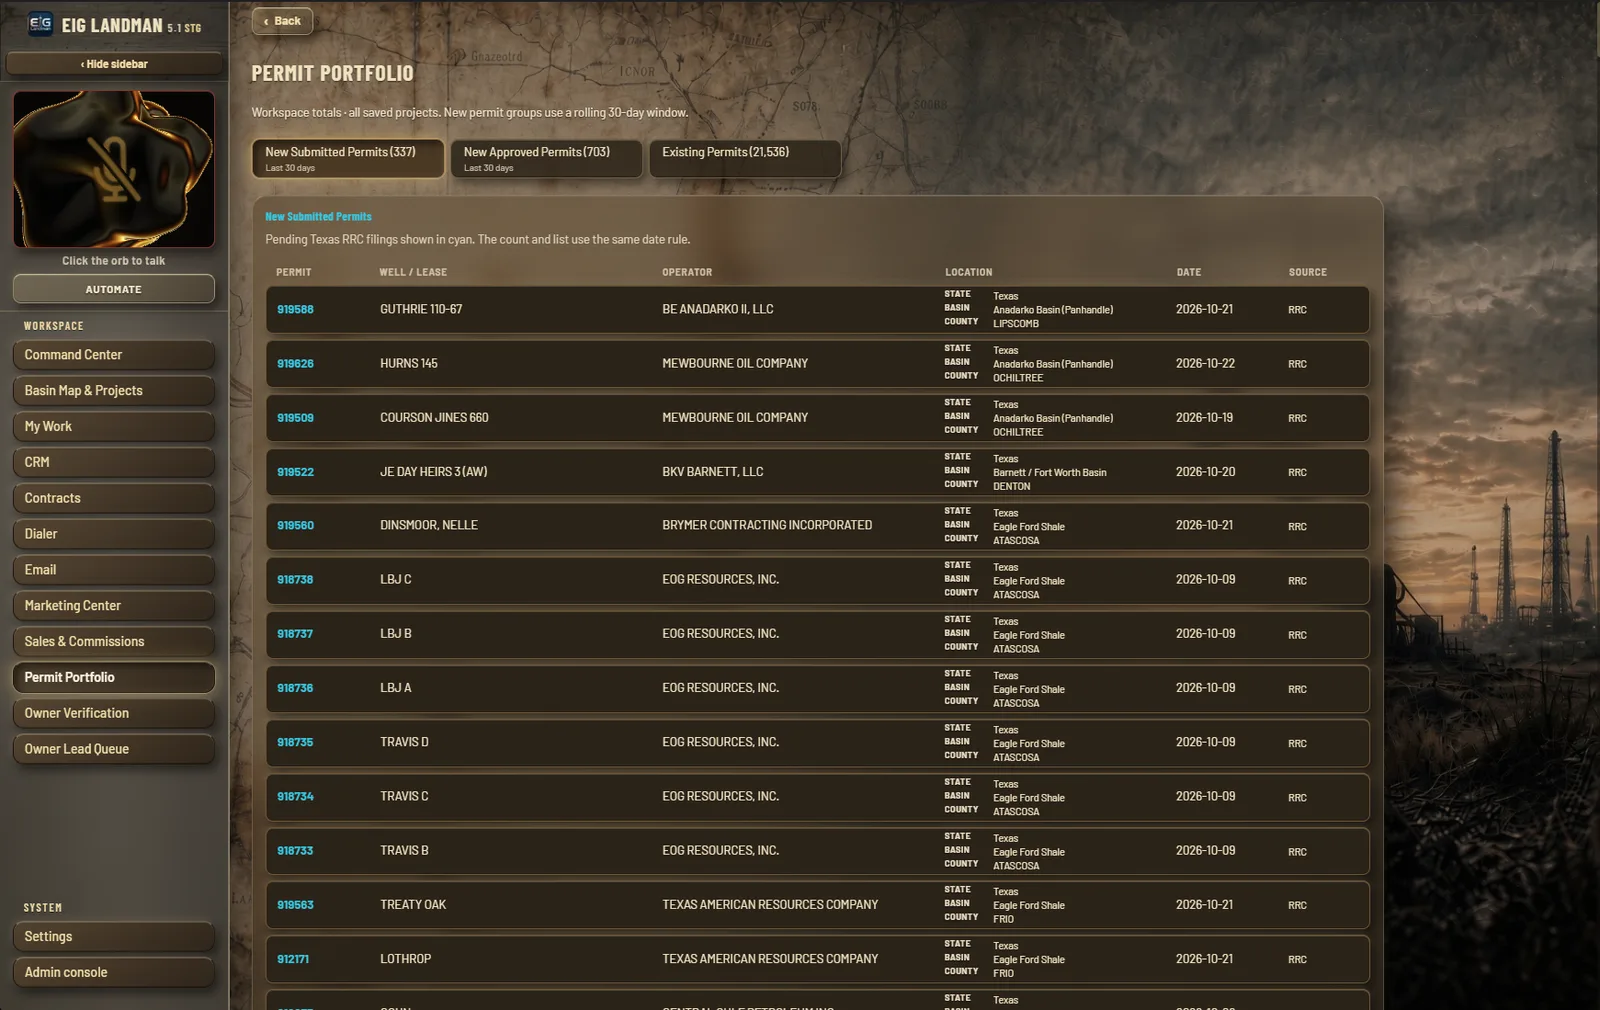This screenshot has width=1600, height=1010.
Task: Open the Dialer
Action: (x=114, y=534)
